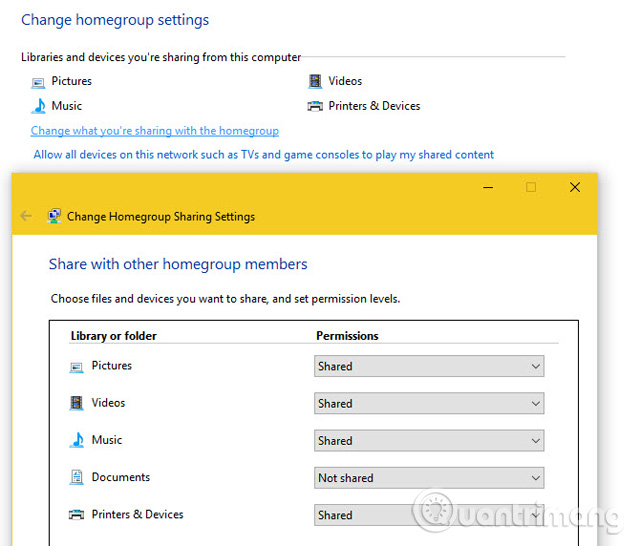Click the Videos film icon in table

(x=76, y=403)
